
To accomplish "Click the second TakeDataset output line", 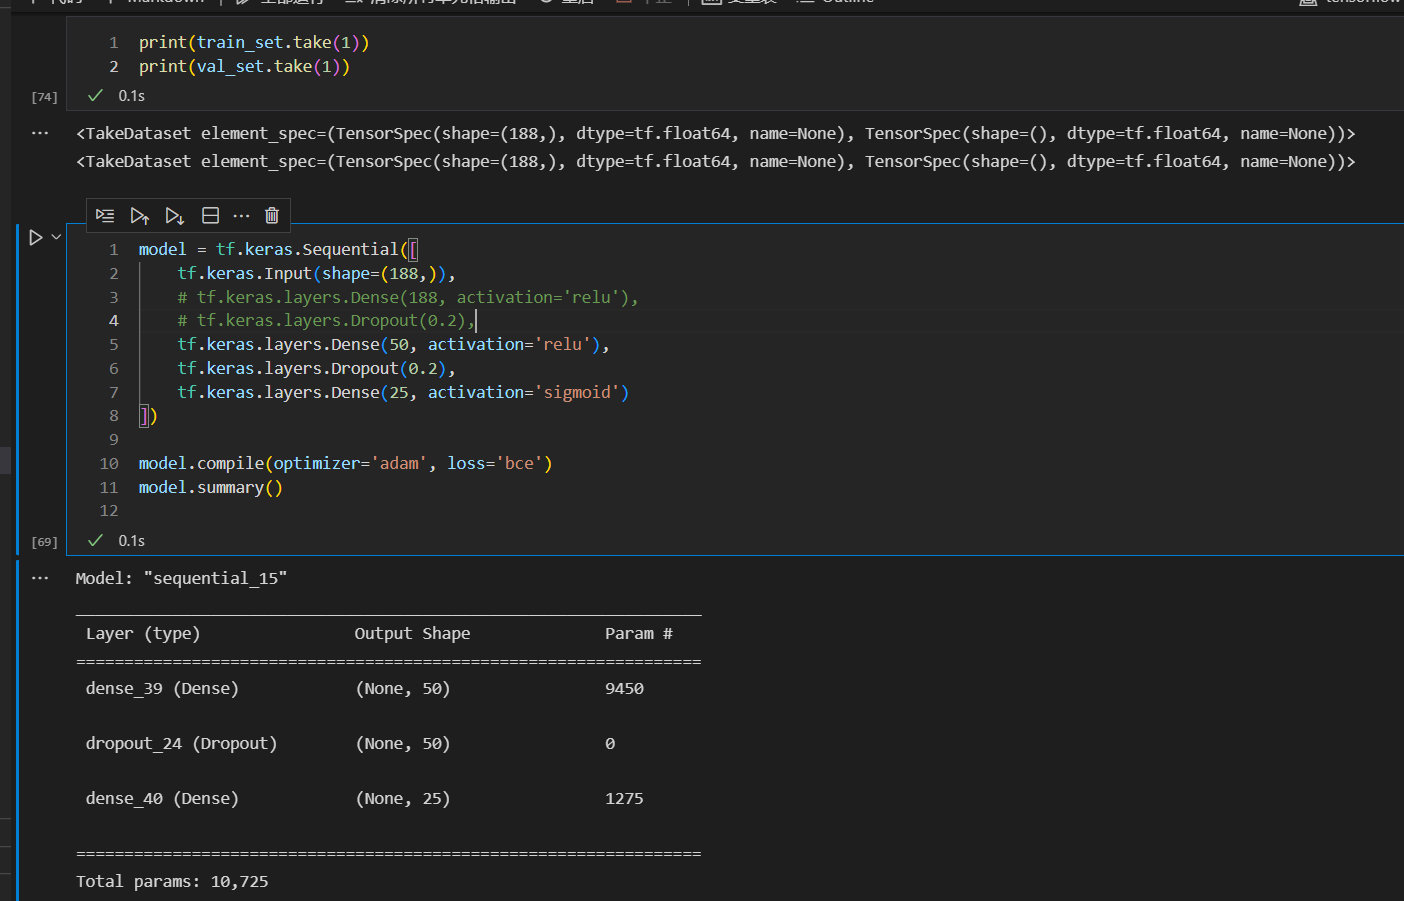I will point(716,161).
